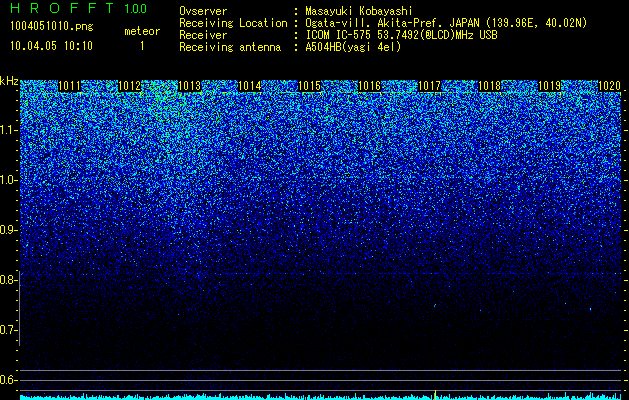The image size is (629, 400).
Task: Click the Receiving Location label
Action: (233, 23)
